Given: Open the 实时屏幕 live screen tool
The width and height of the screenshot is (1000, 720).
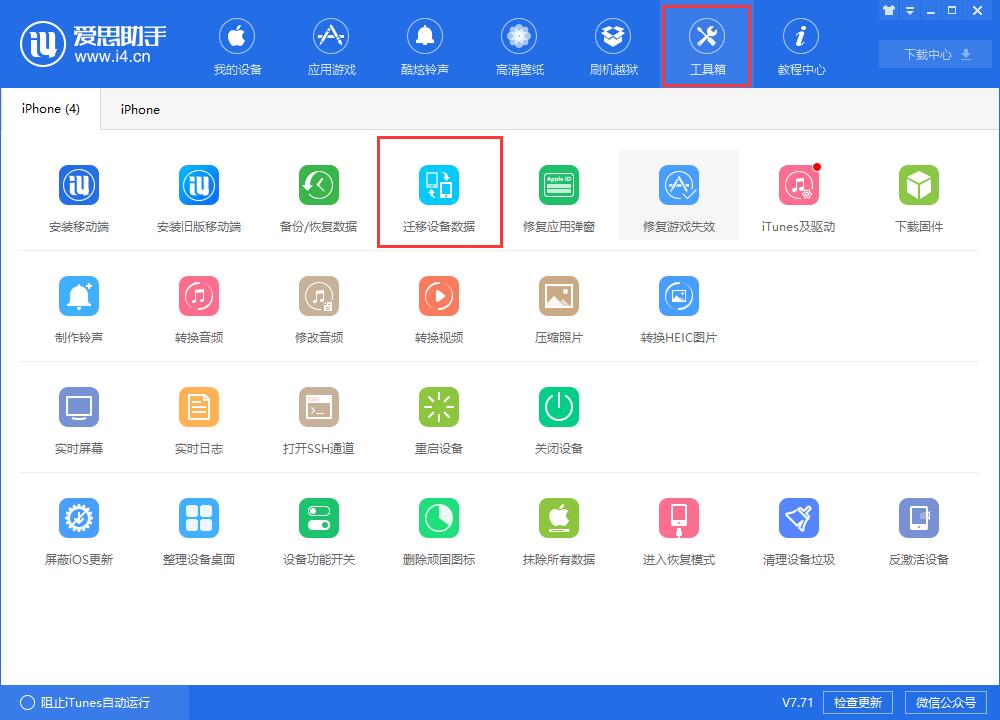Looking at the screenshot, I should 79,417.
